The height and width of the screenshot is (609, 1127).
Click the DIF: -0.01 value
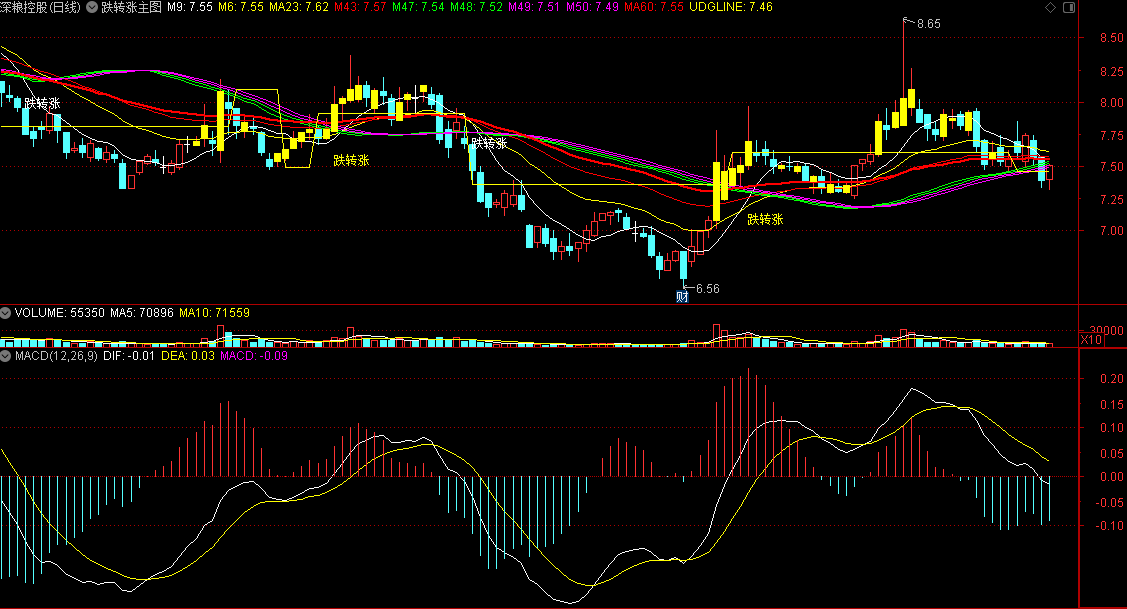[x=129, y=355]
